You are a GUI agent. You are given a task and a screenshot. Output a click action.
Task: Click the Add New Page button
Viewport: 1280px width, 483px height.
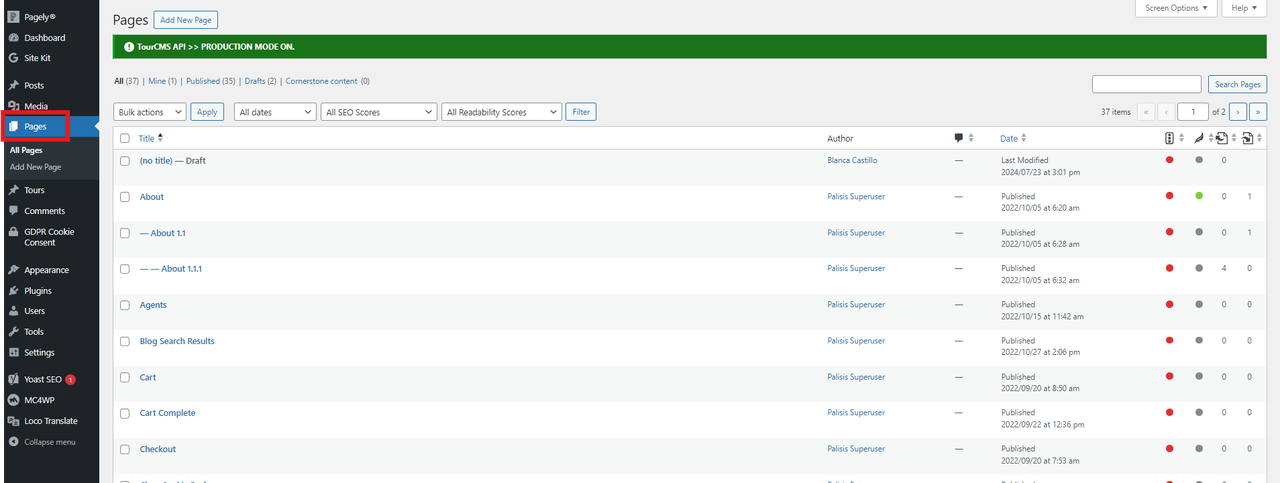(186, 20)
